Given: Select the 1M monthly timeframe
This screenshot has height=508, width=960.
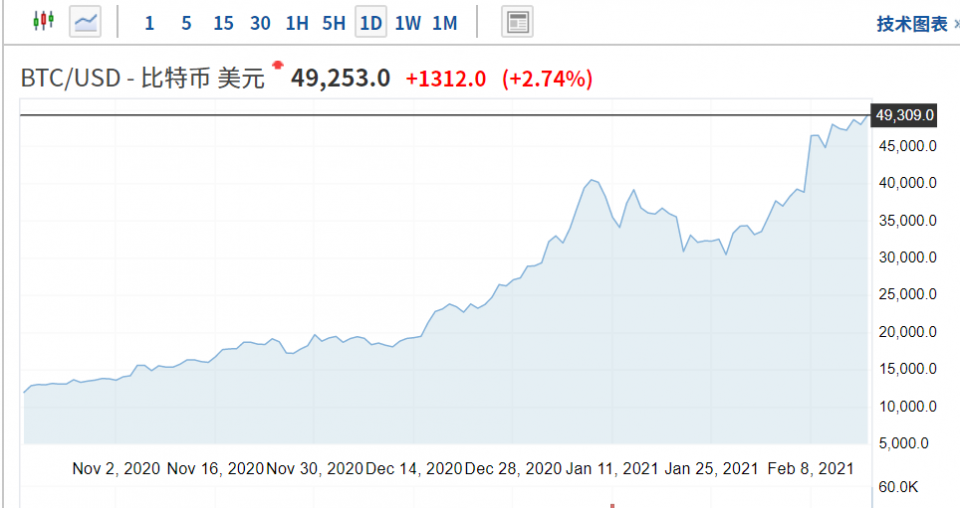Looking at the screenshot, I should (445, 23).
